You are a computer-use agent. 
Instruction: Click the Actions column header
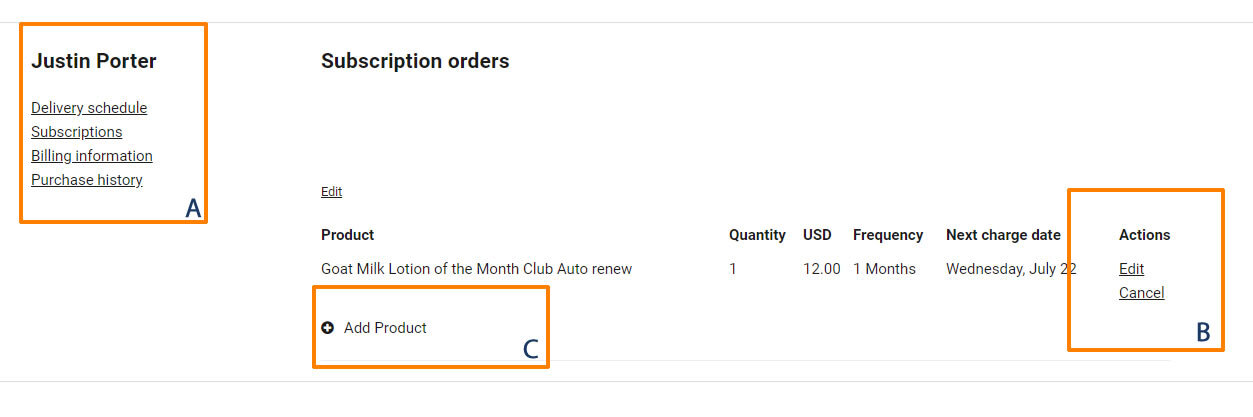click(1144, 235)
